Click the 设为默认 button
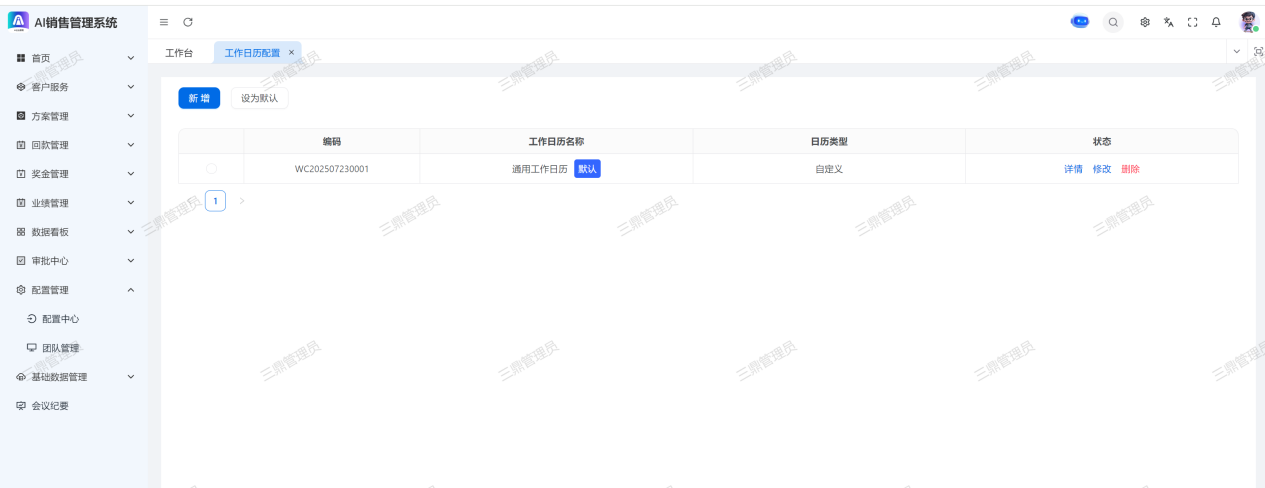Viewport: 1265px width, 488px height. pos(259,98)
